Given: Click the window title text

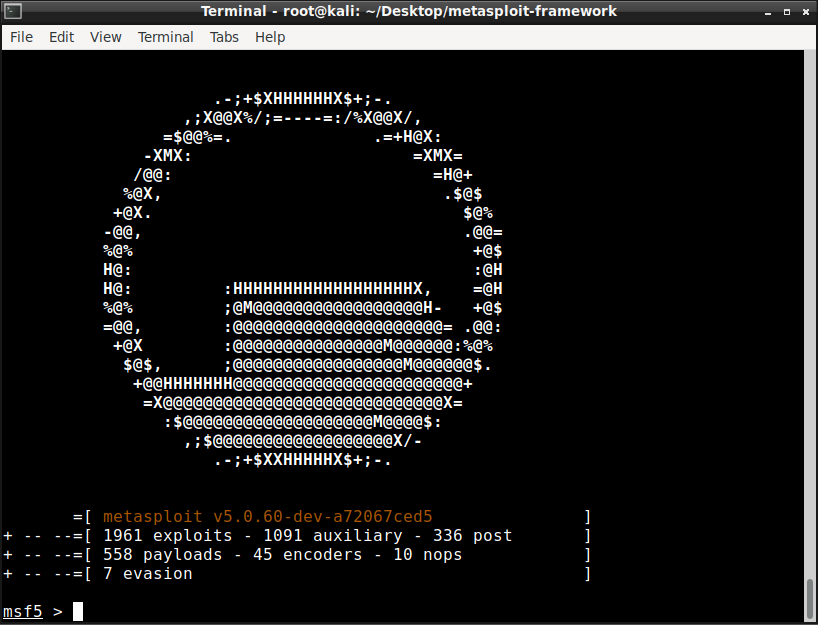Looking at the screenshot, I should 409,11.
